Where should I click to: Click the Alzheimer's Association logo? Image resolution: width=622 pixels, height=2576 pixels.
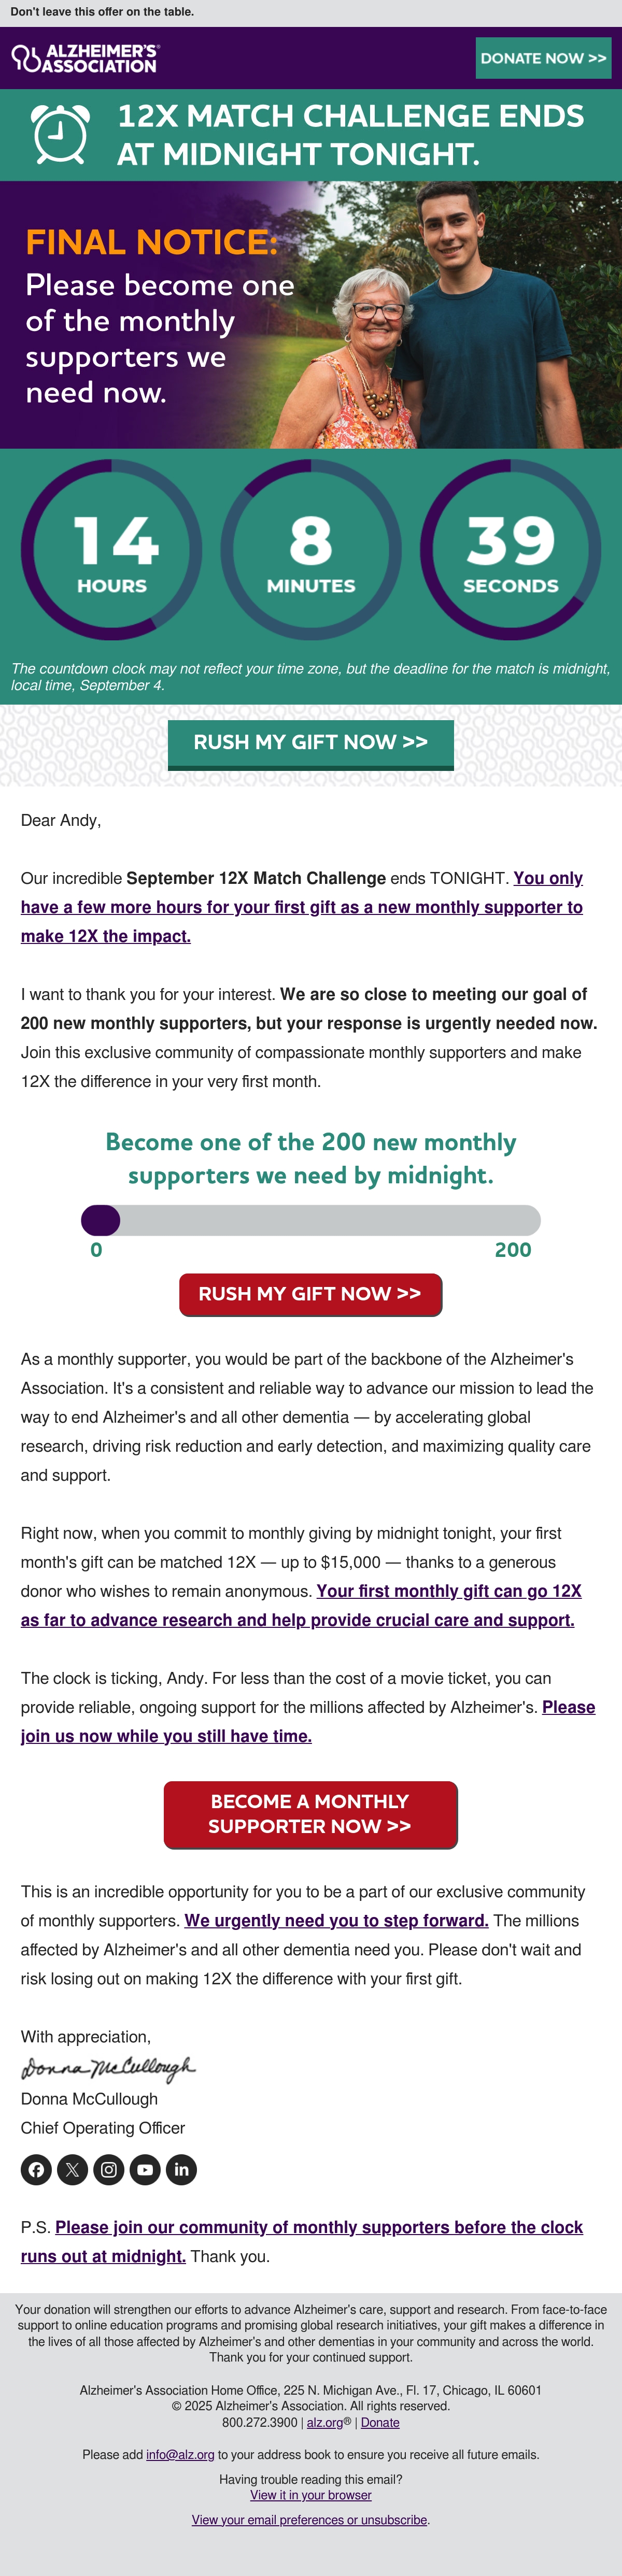85,58
